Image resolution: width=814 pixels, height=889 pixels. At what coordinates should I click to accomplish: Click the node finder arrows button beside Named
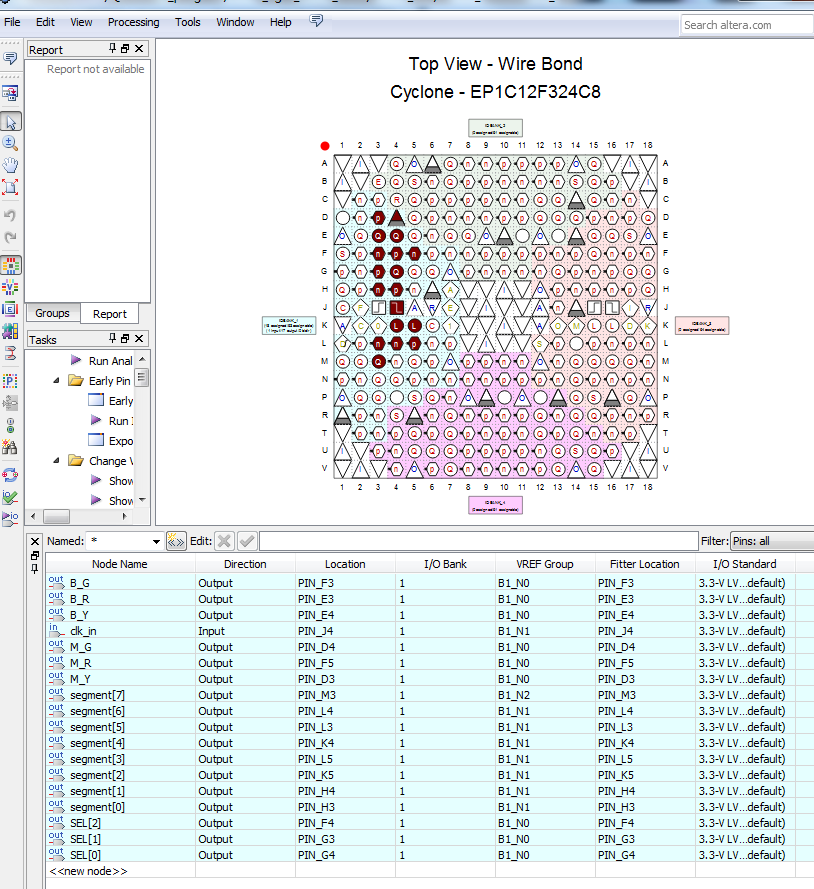click(176, 541)
